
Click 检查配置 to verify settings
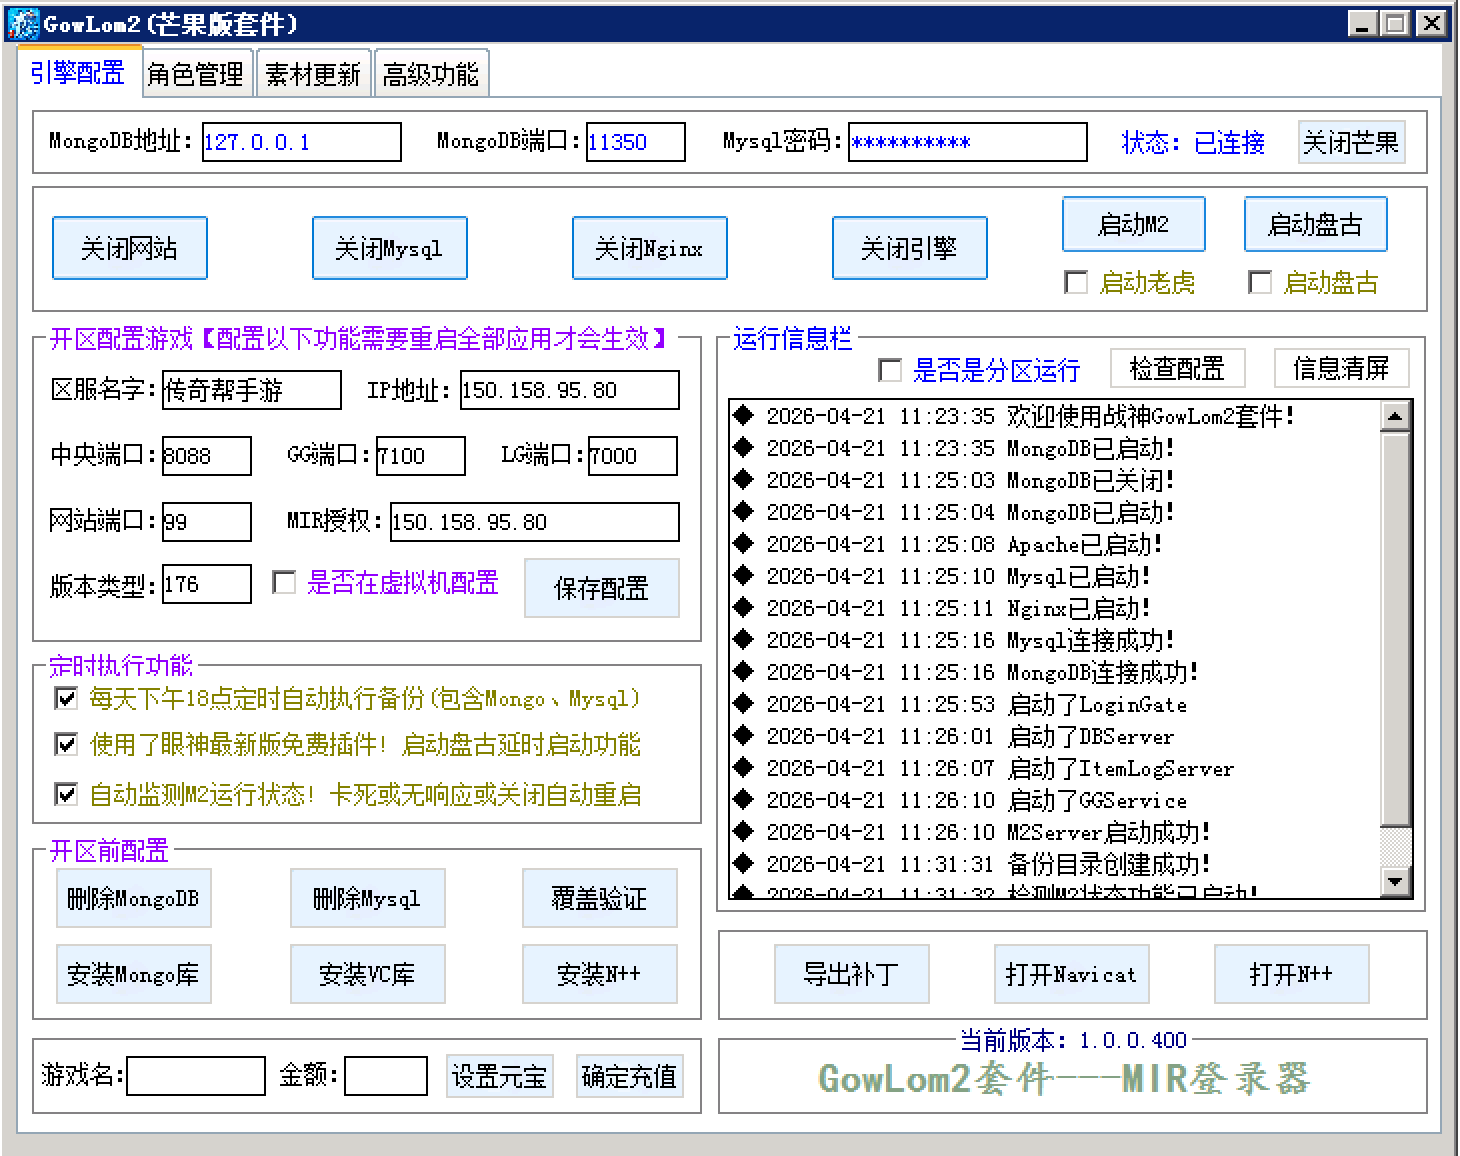1177,368
